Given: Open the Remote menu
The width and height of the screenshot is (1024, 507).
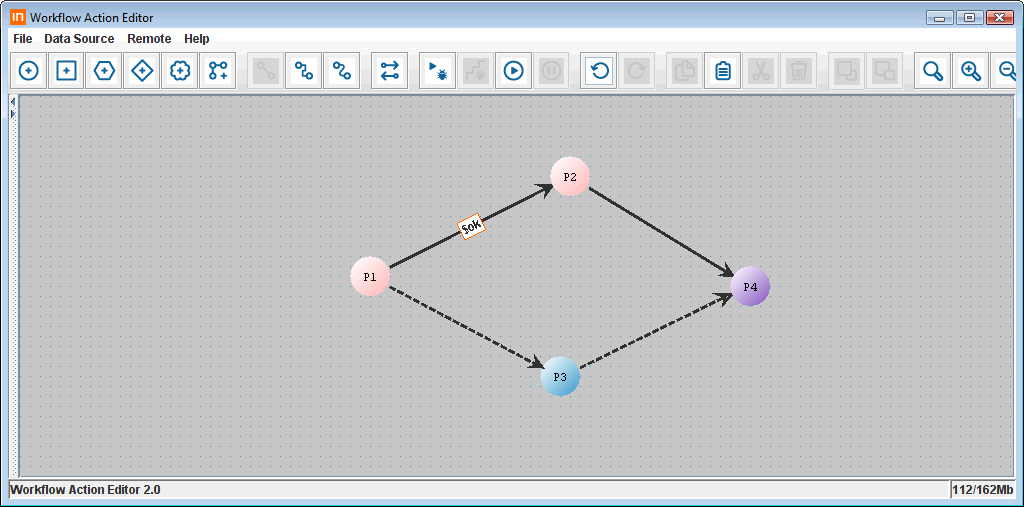Looking at the screenshot, I should click(x=149, y=39).
